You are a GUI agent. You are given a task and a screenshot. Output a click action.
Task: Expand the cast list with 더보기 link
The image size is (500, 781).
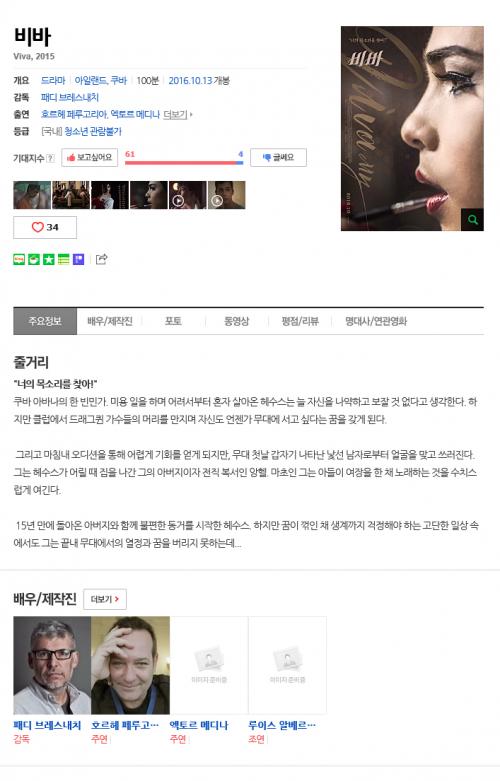tap(177, 114)
